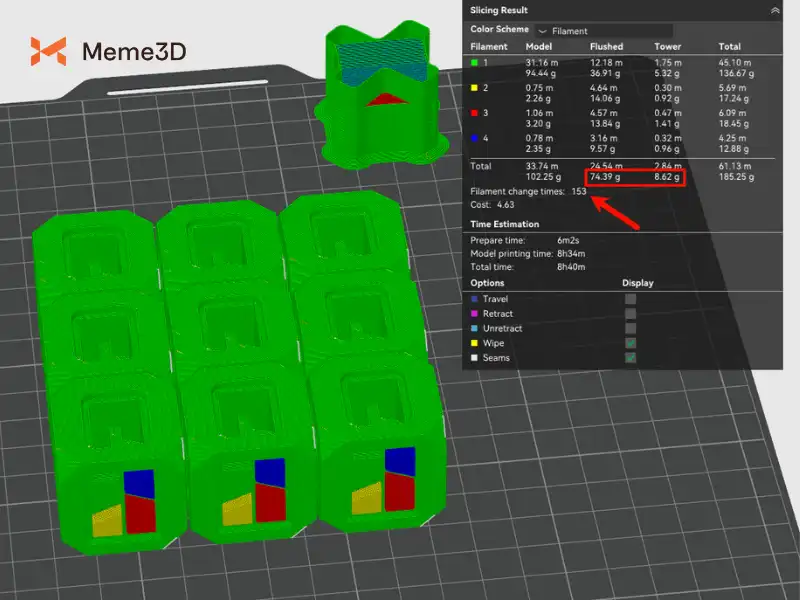Click the Tower column header
The height and width of the screenshot is (600, 800).
(667, 47)
